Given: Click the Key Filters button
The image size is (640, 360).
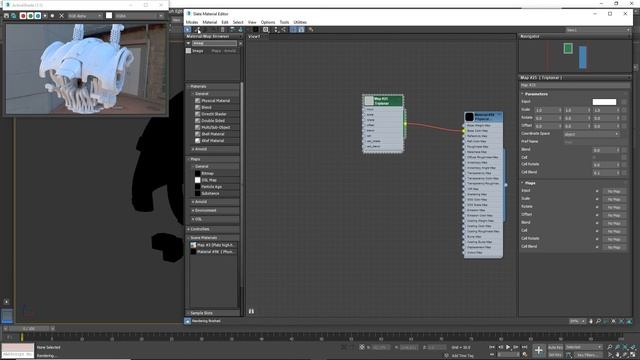Looking at the screenshot, I should pyautogui.click(x=588, y=355).
